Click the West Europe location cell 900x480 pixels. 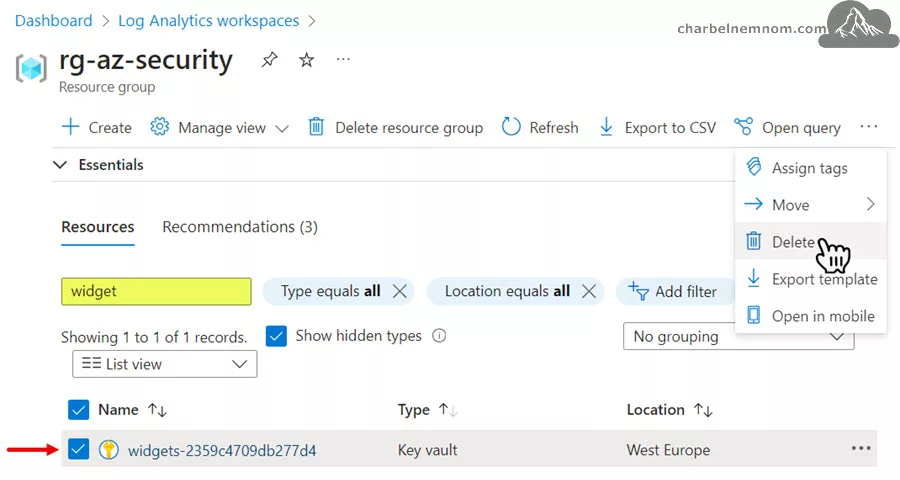(668, 450)
